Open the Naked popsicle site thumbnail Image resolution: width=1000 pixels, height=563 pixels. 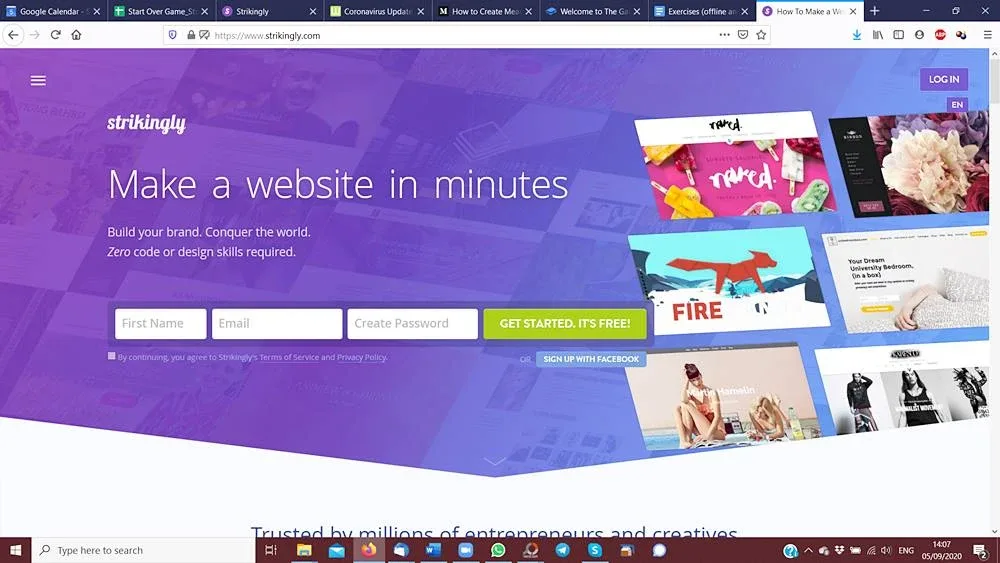(733, 165)
